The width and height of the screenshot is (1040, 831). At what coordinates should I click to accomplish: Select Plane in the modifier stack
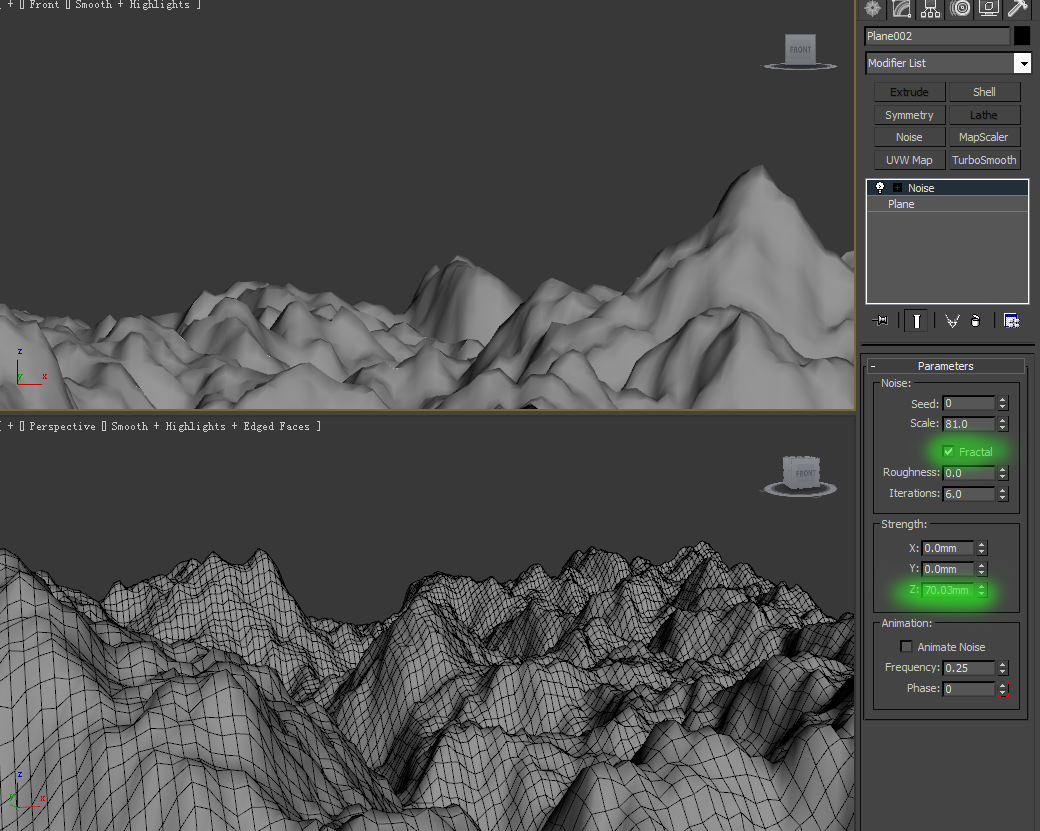click(x=901, y=204)
